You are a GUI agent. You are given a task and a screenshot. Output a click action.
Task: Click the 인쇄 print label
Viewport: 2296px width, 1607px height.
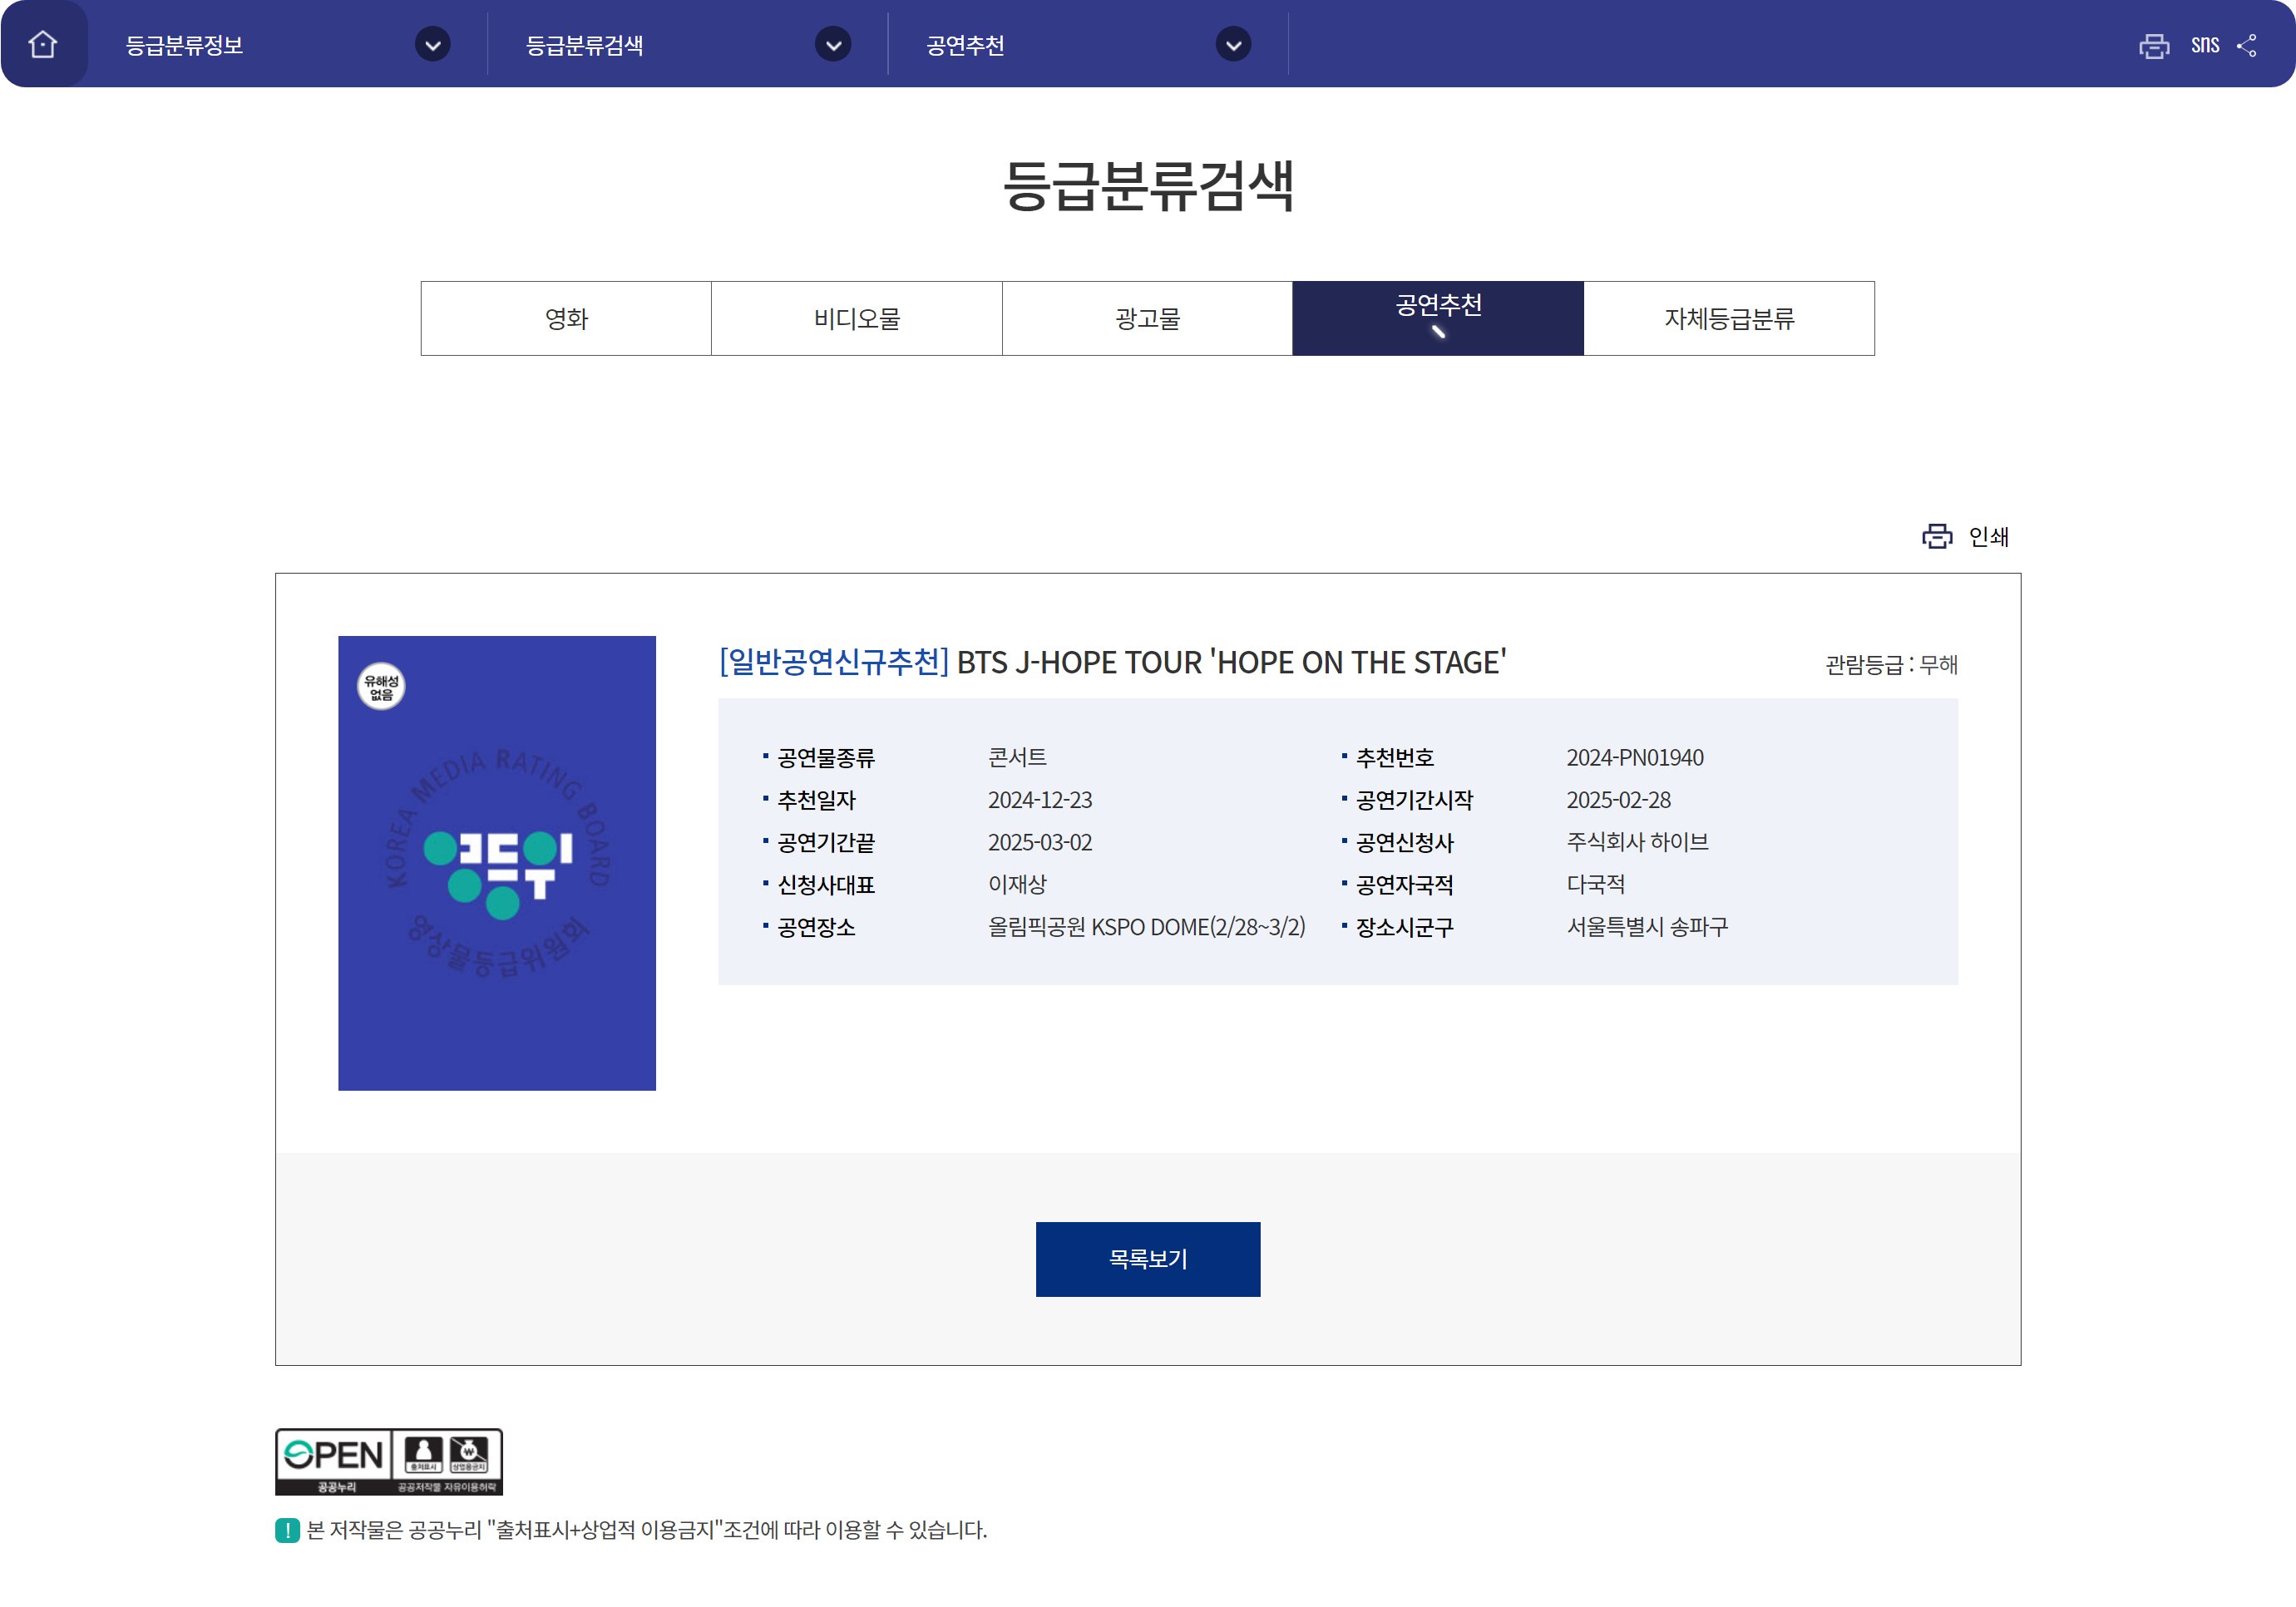(x=1988, y=537)
